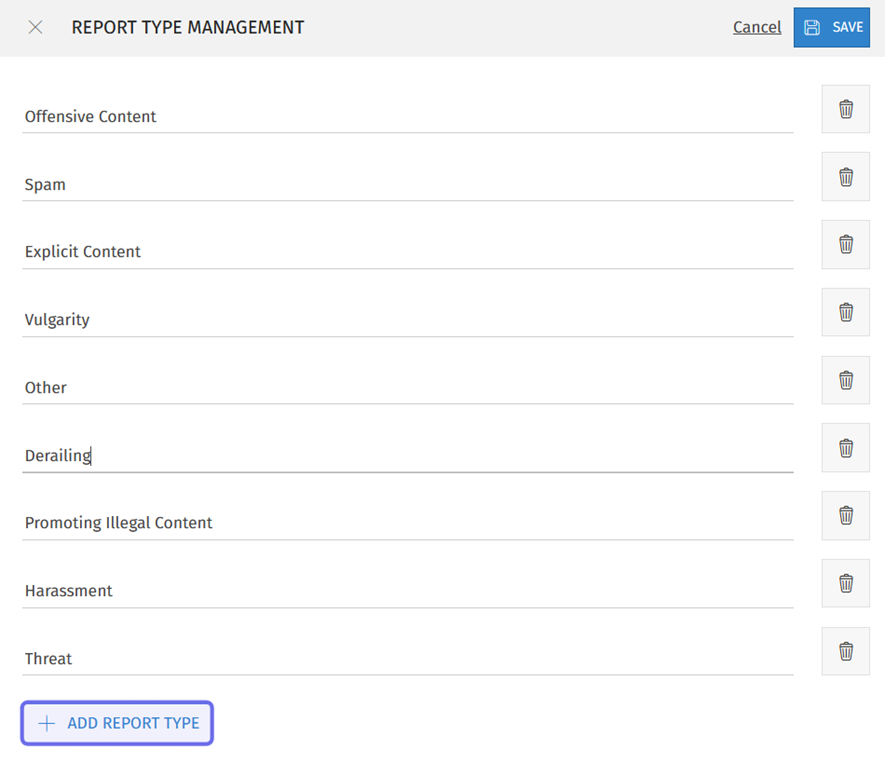The width and height of the screenshot is (885, 763).
Task: Click into the Spam input field
Action: click(x=408, y=184)
